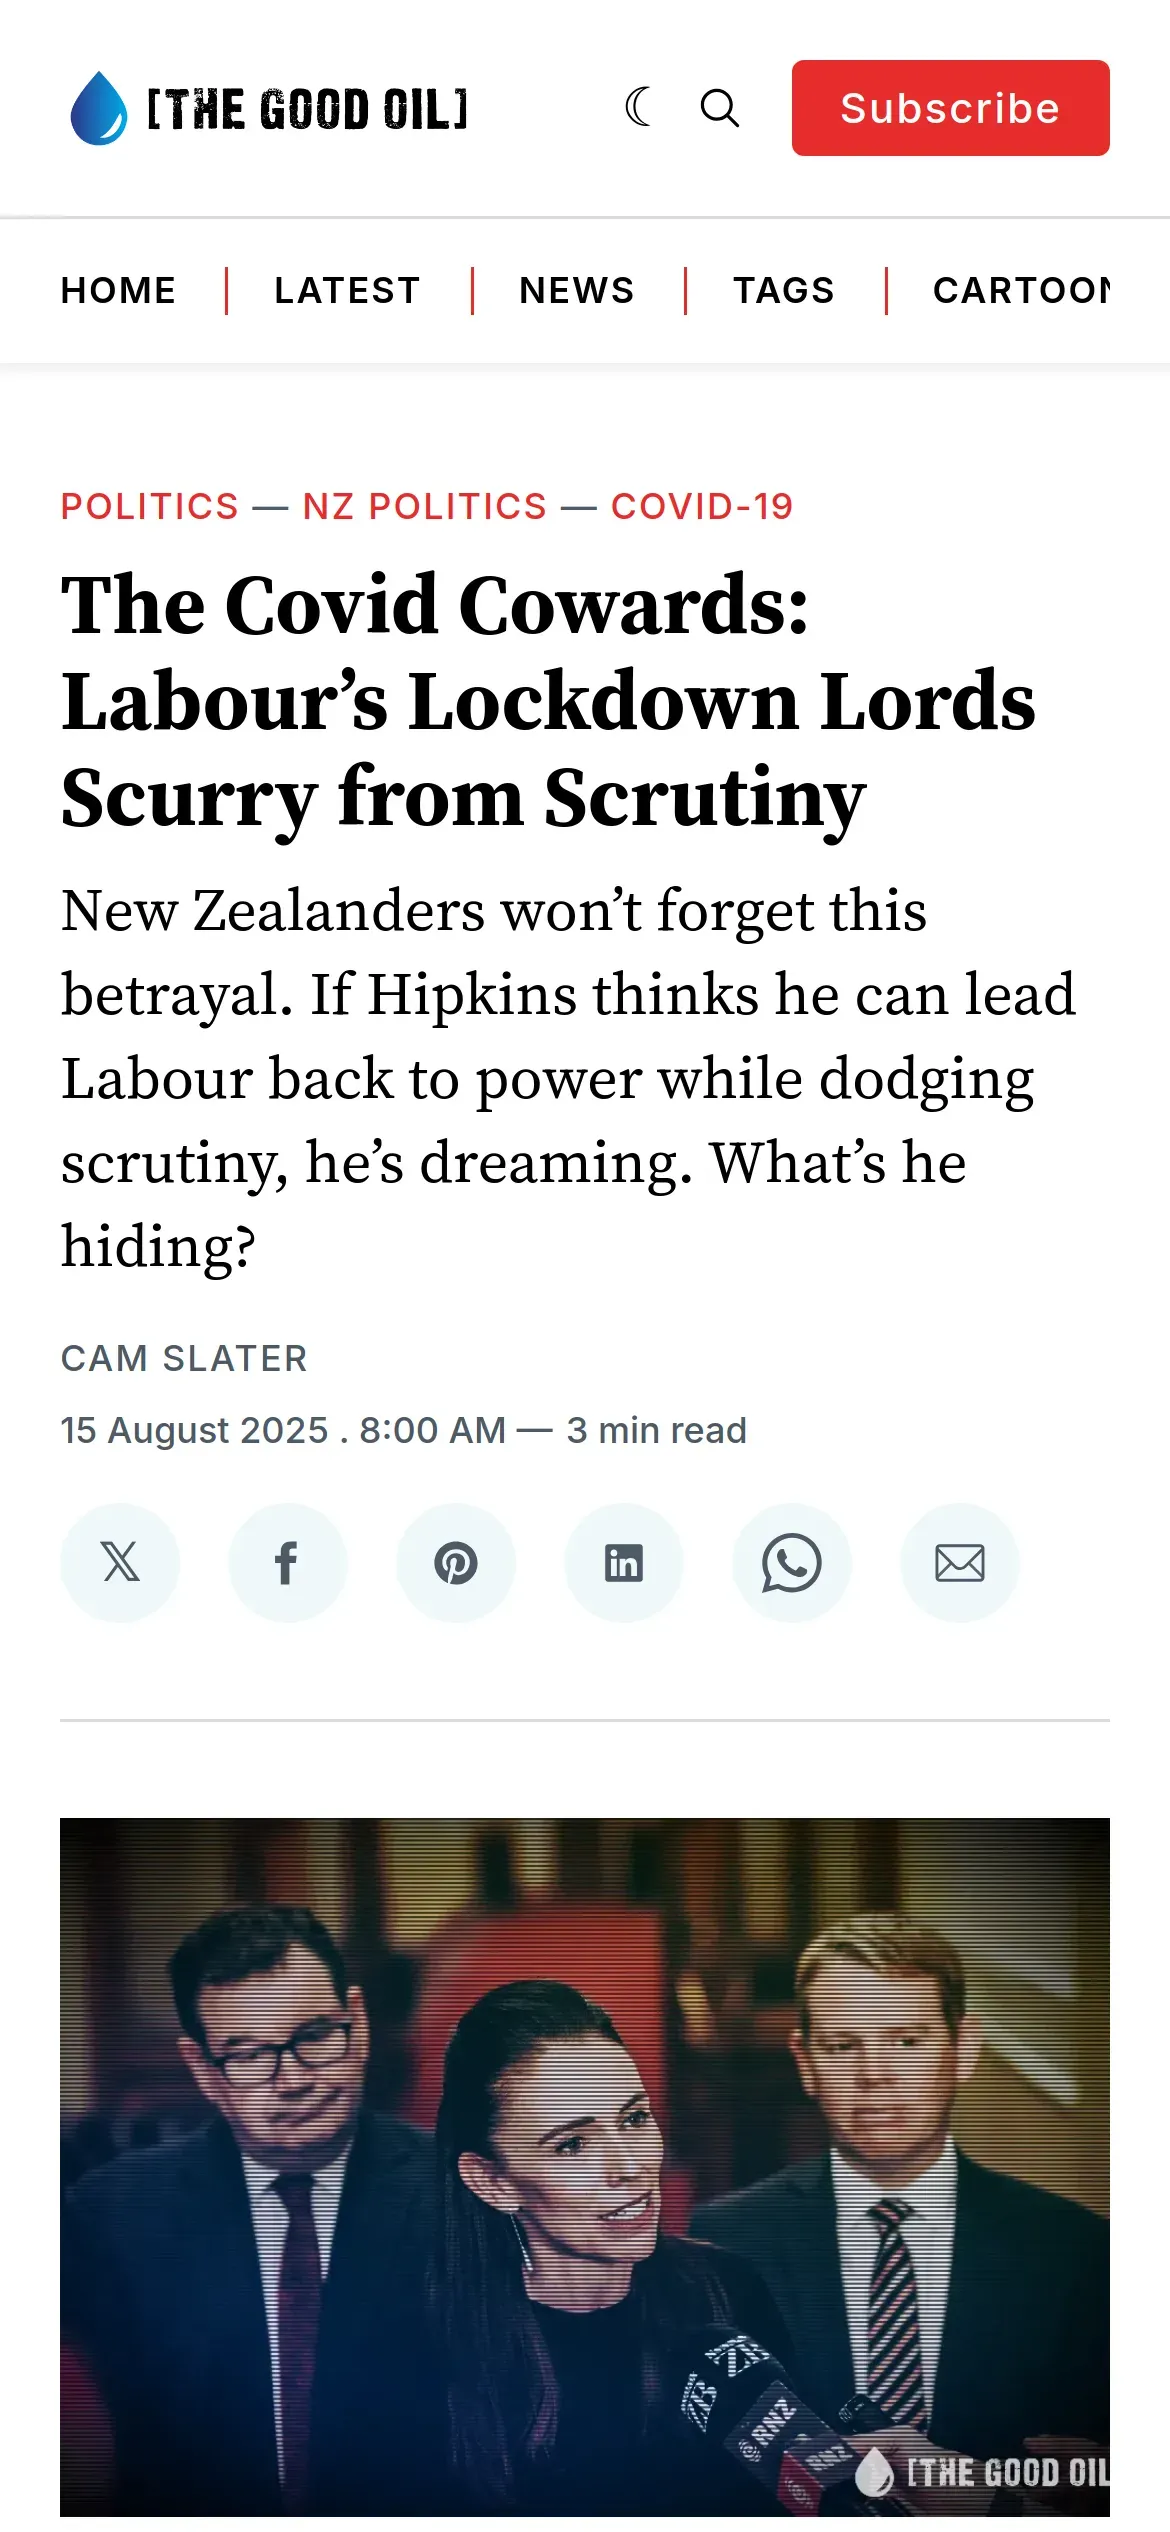This screenshot has height=2532, width=1170.
Task: Share the article on X
Action: [x=120, y=1562]
